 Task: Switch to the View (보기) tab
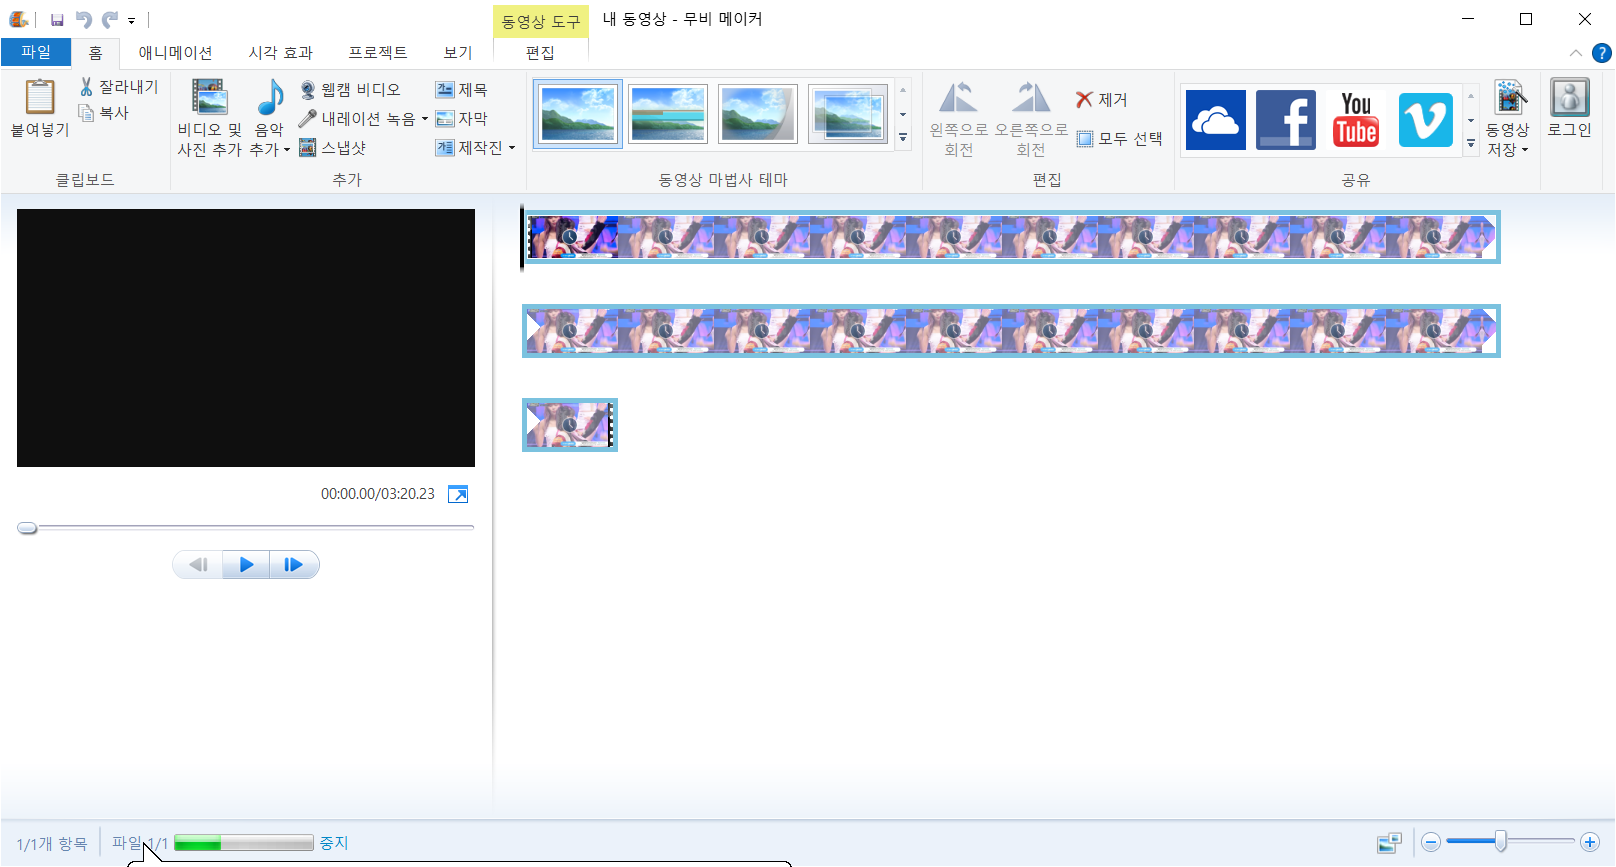click(458, 53)
